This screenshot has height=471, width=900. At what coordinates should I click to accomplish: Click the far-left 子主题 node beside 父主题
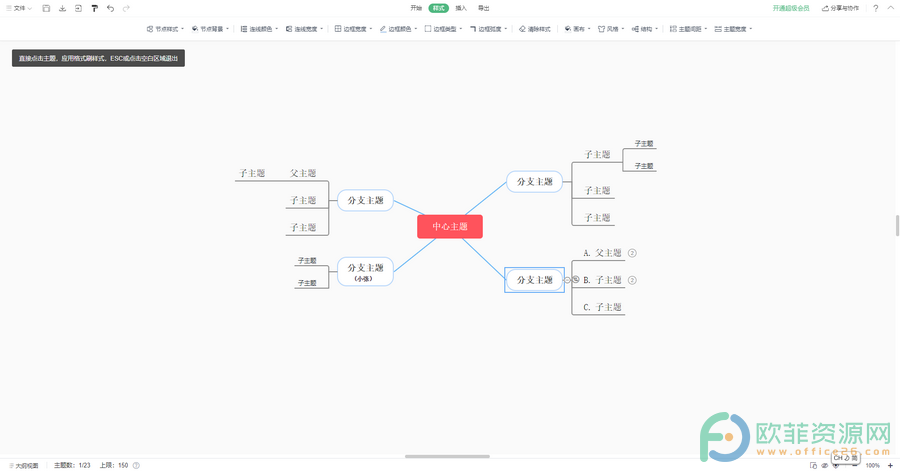[x=252, y=173]
